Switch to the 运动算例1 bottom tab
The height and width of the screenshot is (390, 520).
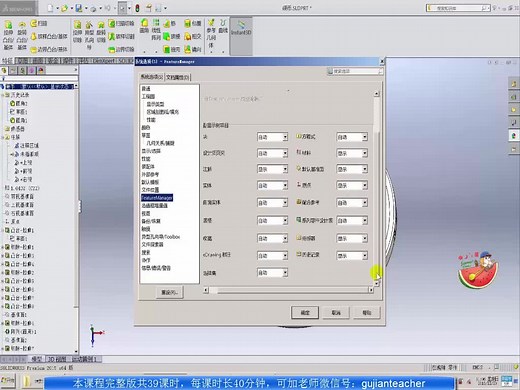pos(85,359)
